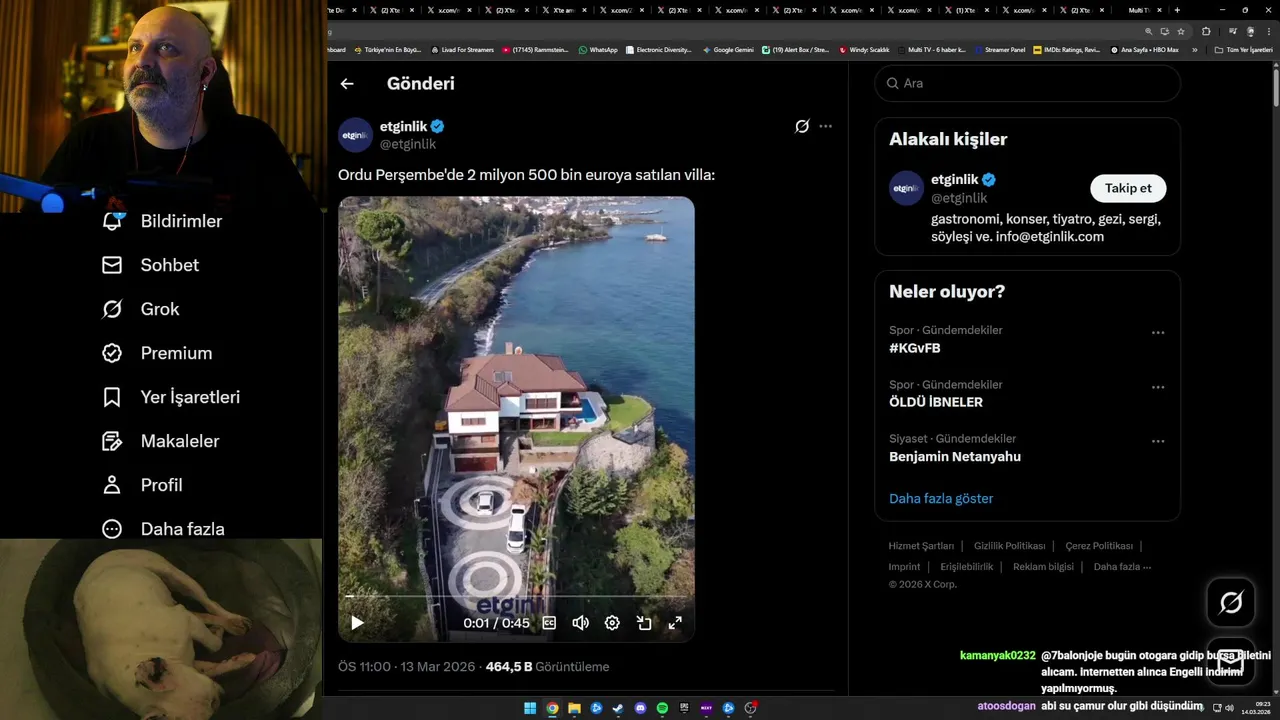
Task: Open Steam from the taskbar
Action: click(x=618, y=708)
